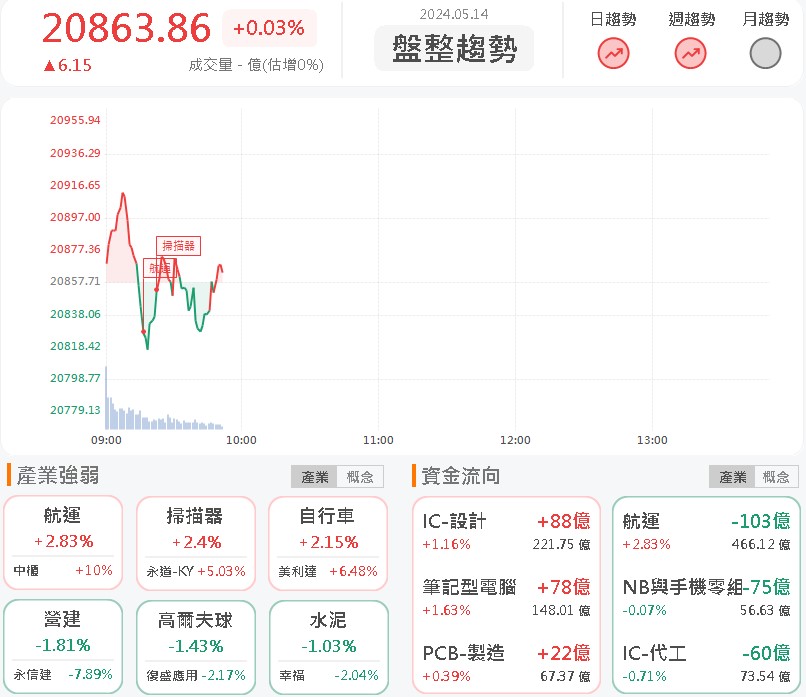The width and height of the screenshot is (806, 697).
Task: Click the 20857.71 reference price label
Action: pyautogui.click(x=75, y=281)
